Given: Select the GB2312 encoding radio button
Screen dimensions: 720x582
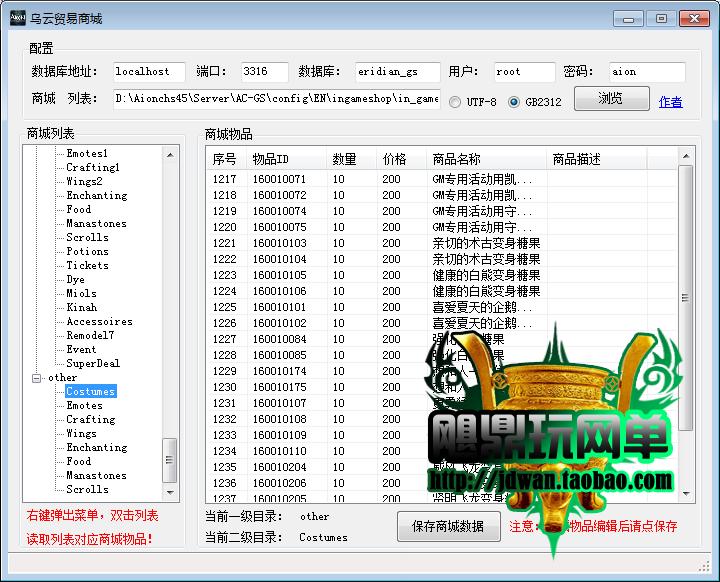Looking at the screenshot, I should [x=514, y=102].
